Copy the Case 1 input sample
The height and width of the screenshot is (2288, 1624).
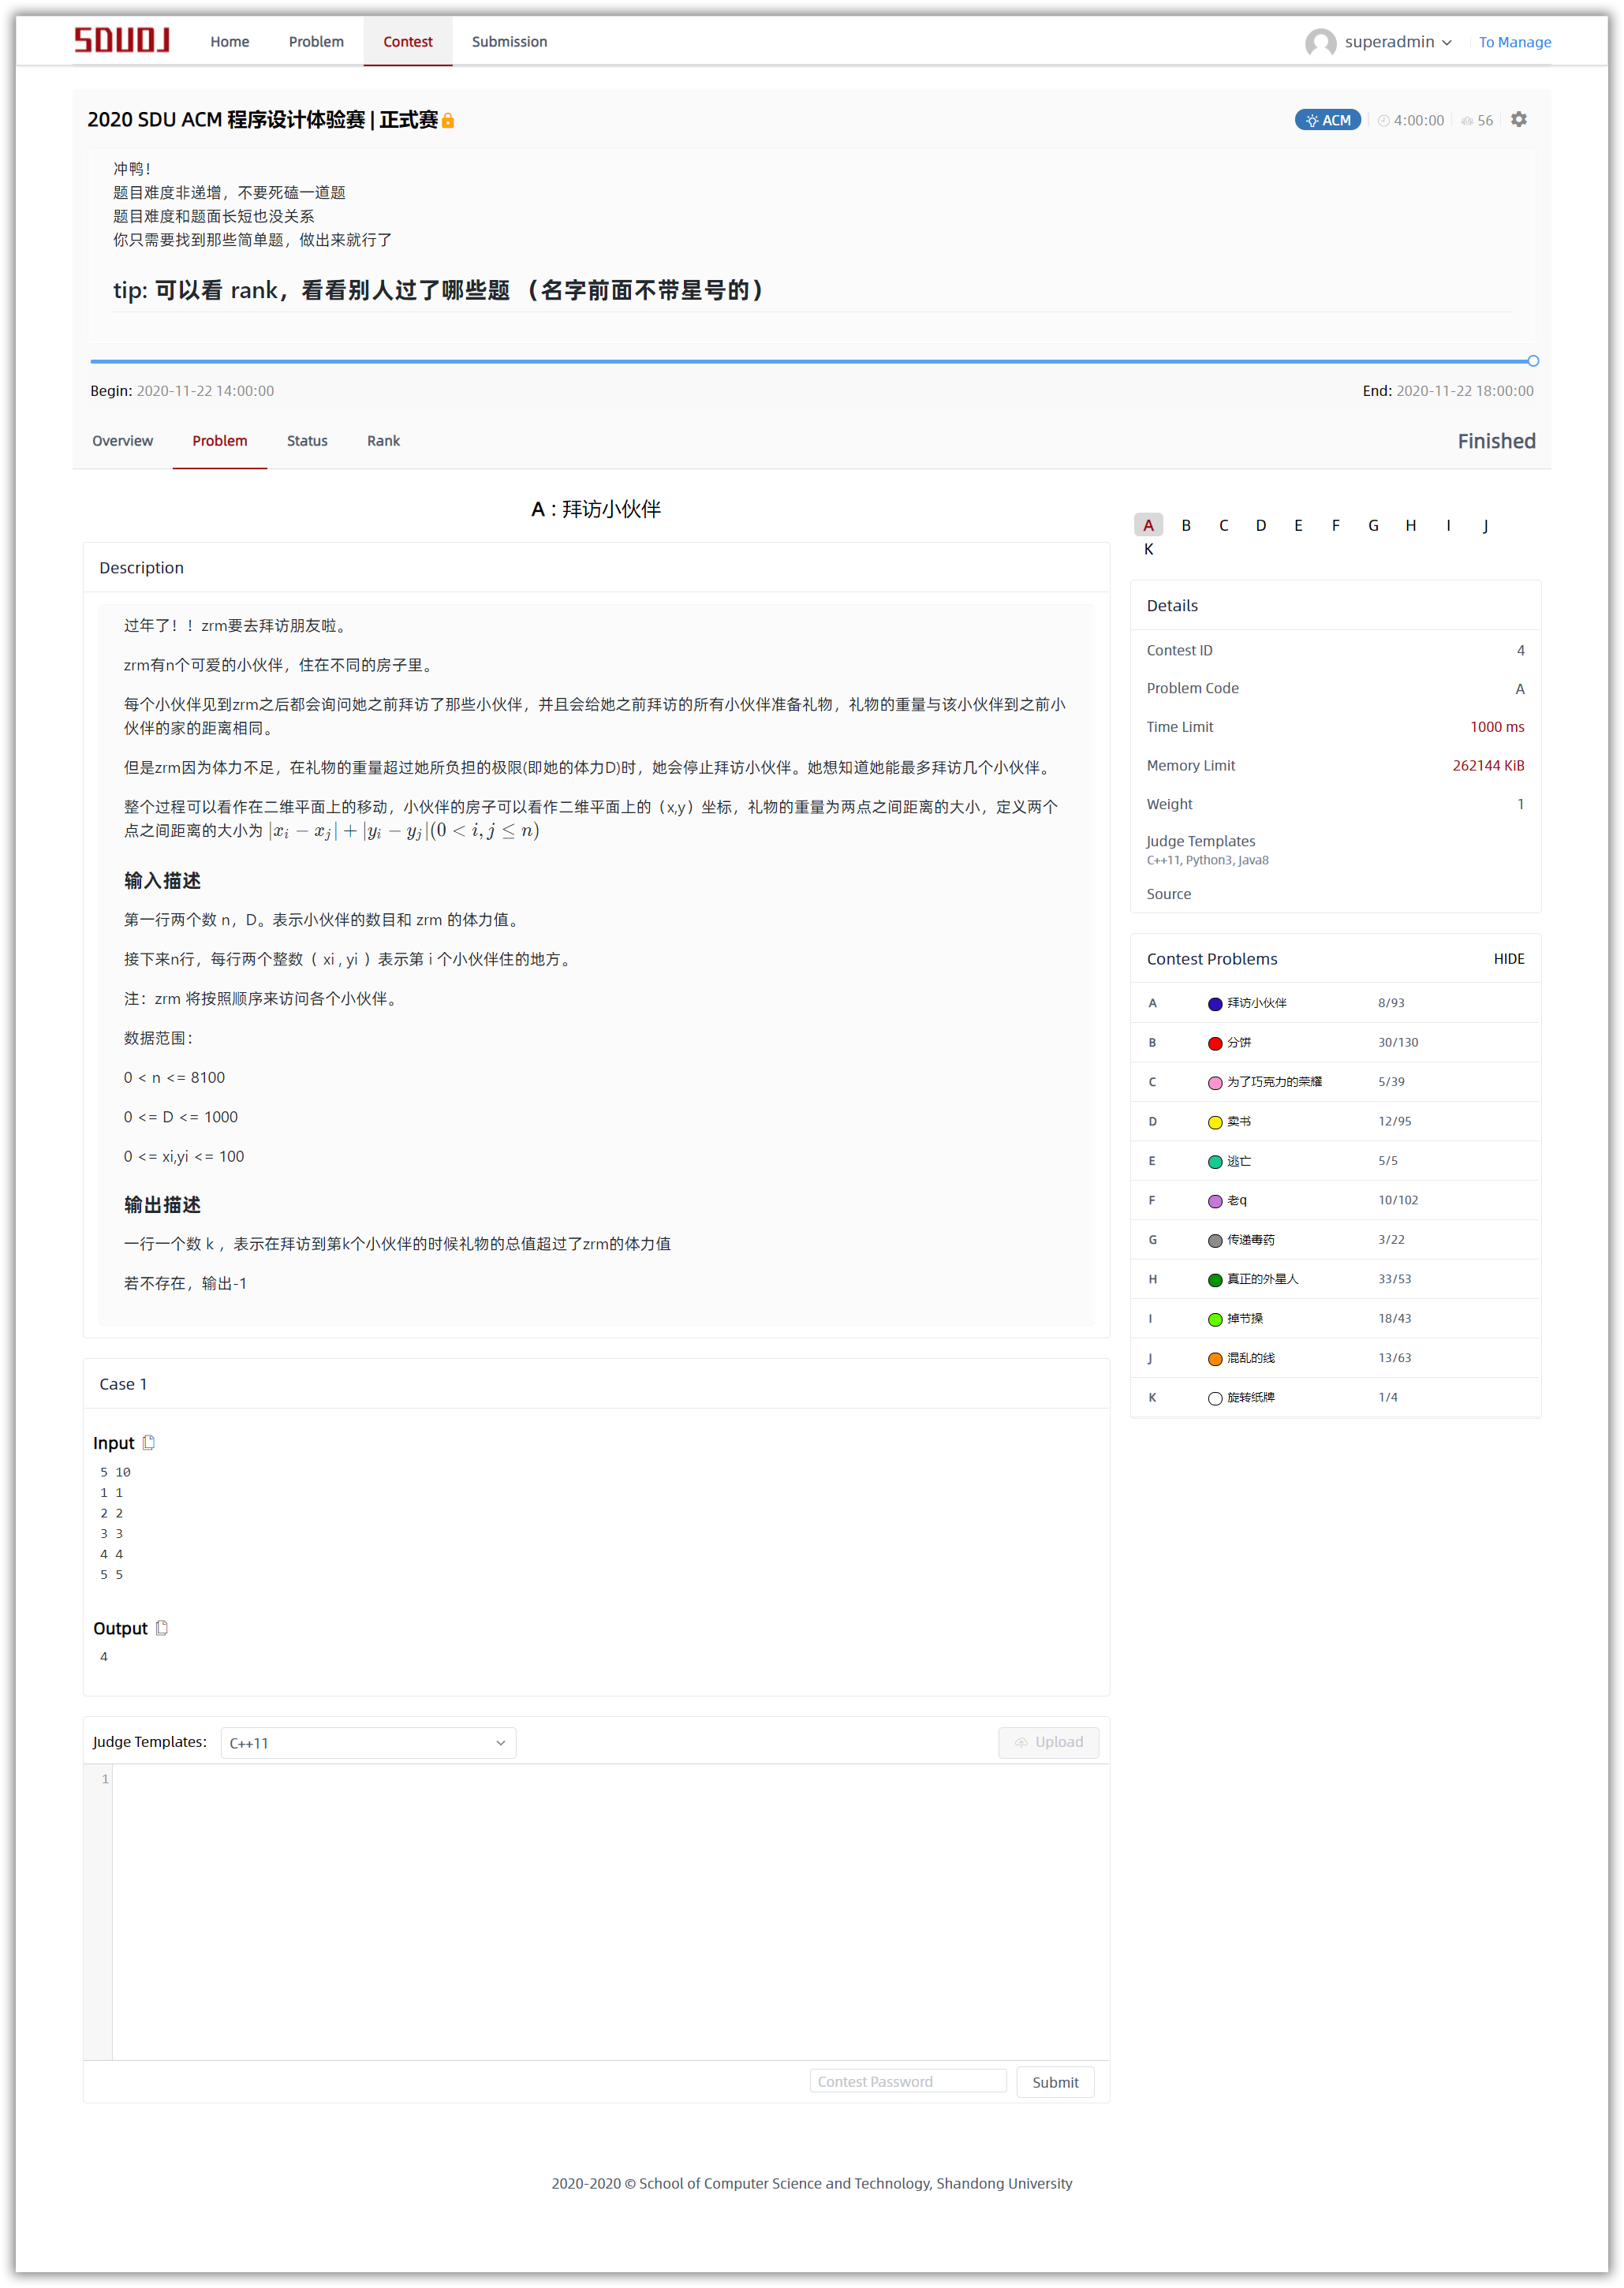(x=149, y=1442)
